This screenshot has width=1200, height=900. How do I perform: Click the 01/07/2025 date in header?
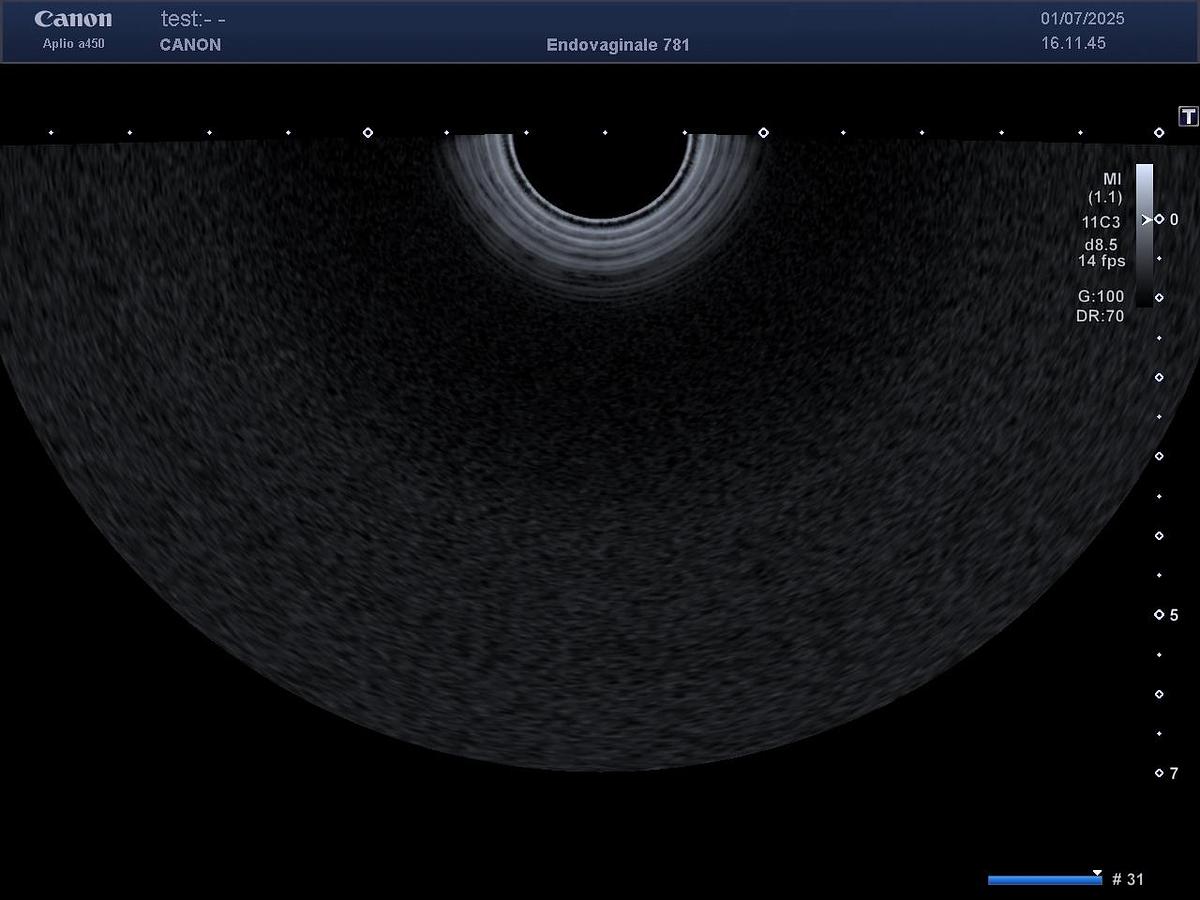click(1082, 19)
